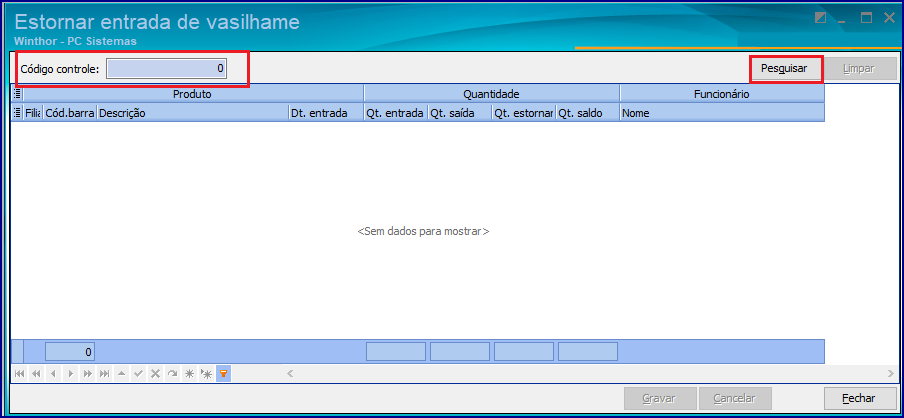Sort by Qt. entrada column header
904x418 pixels.
[396, 113]
